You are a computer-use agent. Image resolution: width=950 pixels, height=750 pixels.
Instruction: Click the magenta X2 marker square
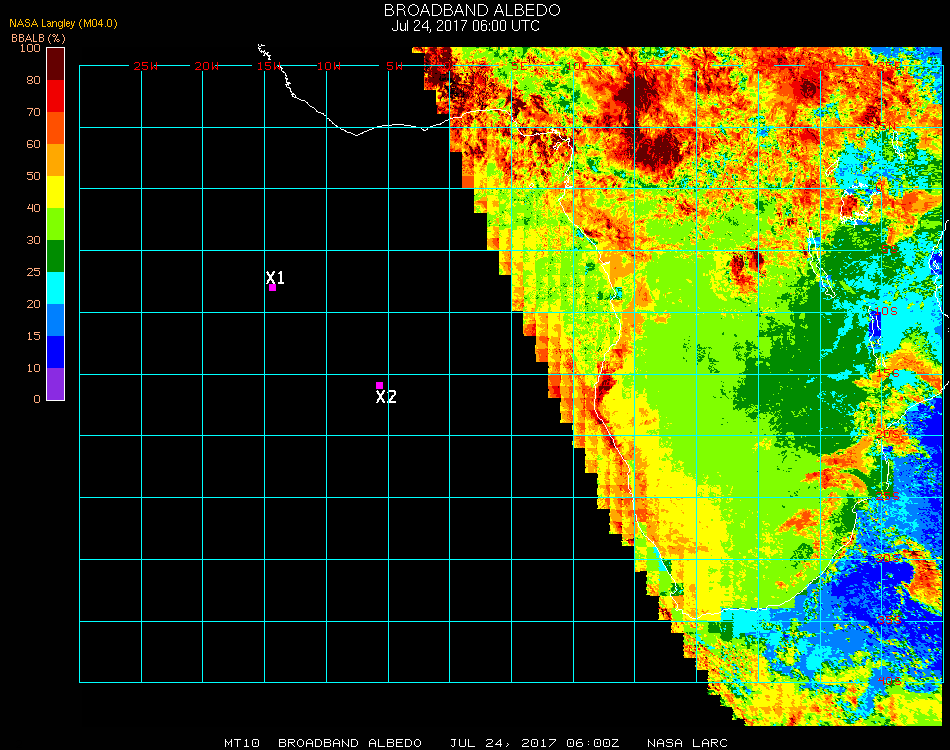379,385
